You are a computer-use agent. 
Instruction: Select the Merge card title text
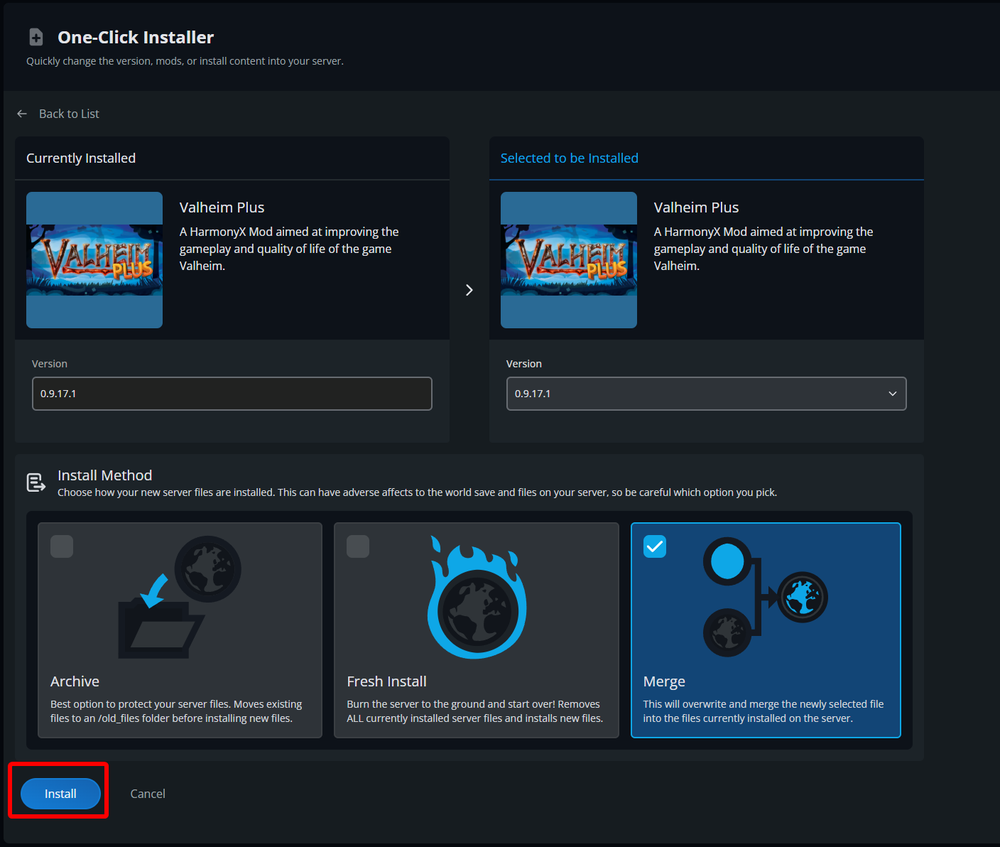click(x=664, y=681)
